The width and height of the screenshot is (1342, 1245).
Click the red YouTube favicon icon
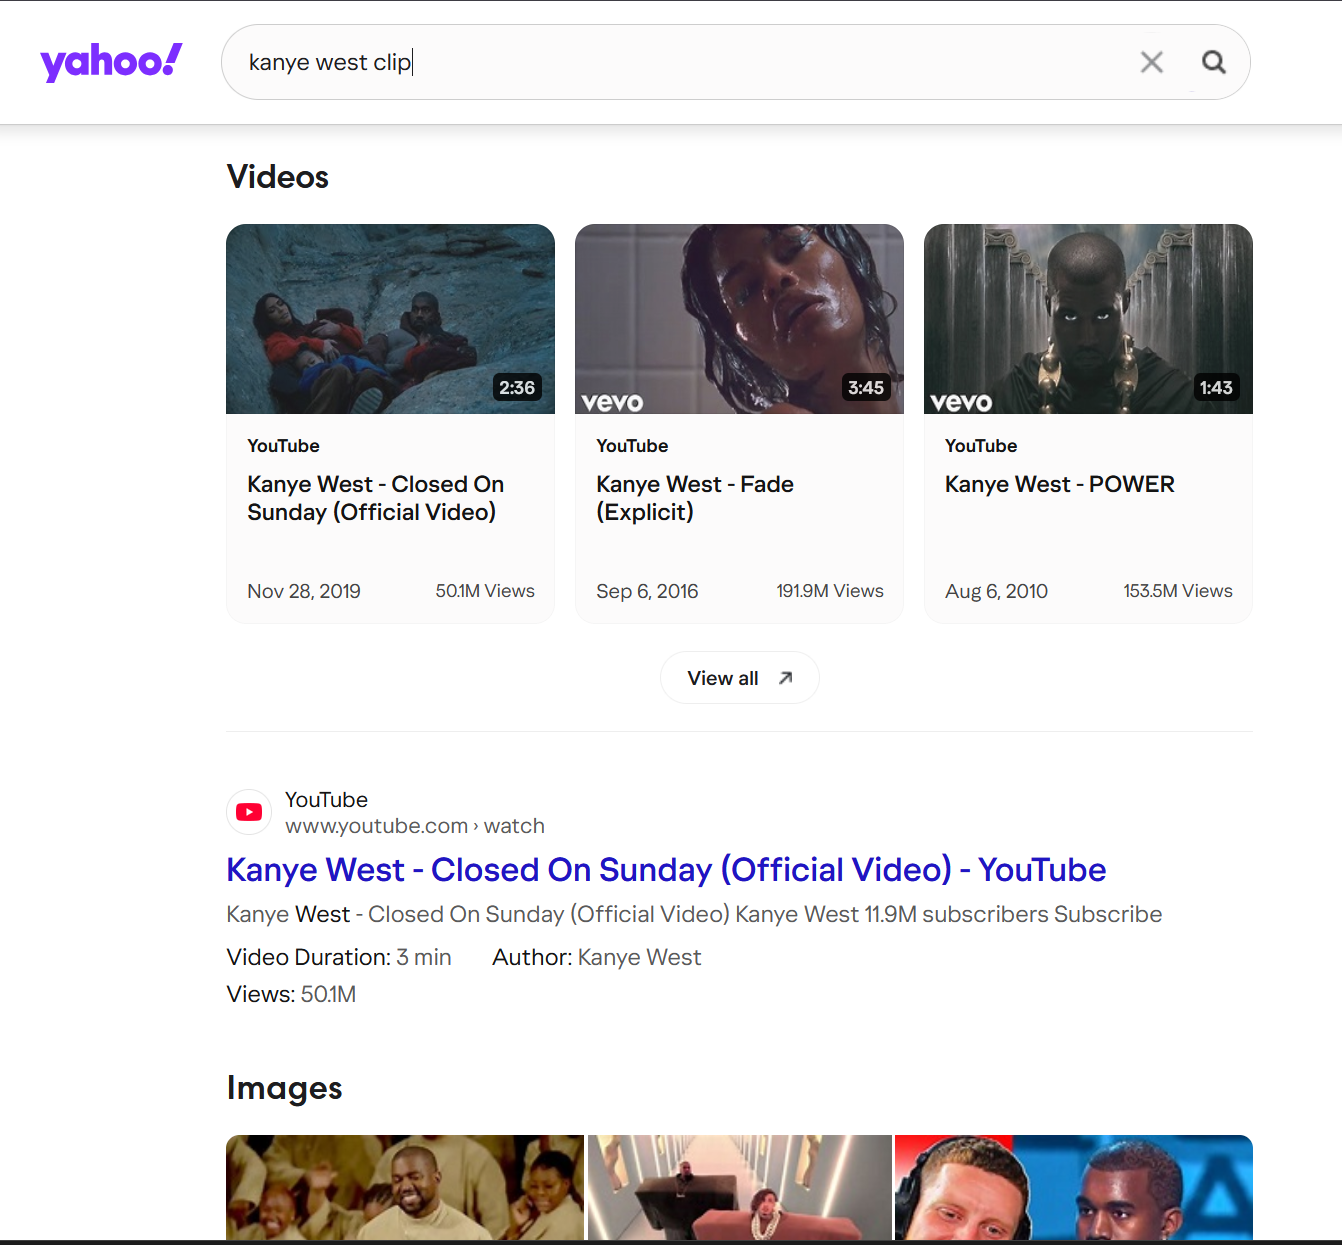[x=249, y=812]
